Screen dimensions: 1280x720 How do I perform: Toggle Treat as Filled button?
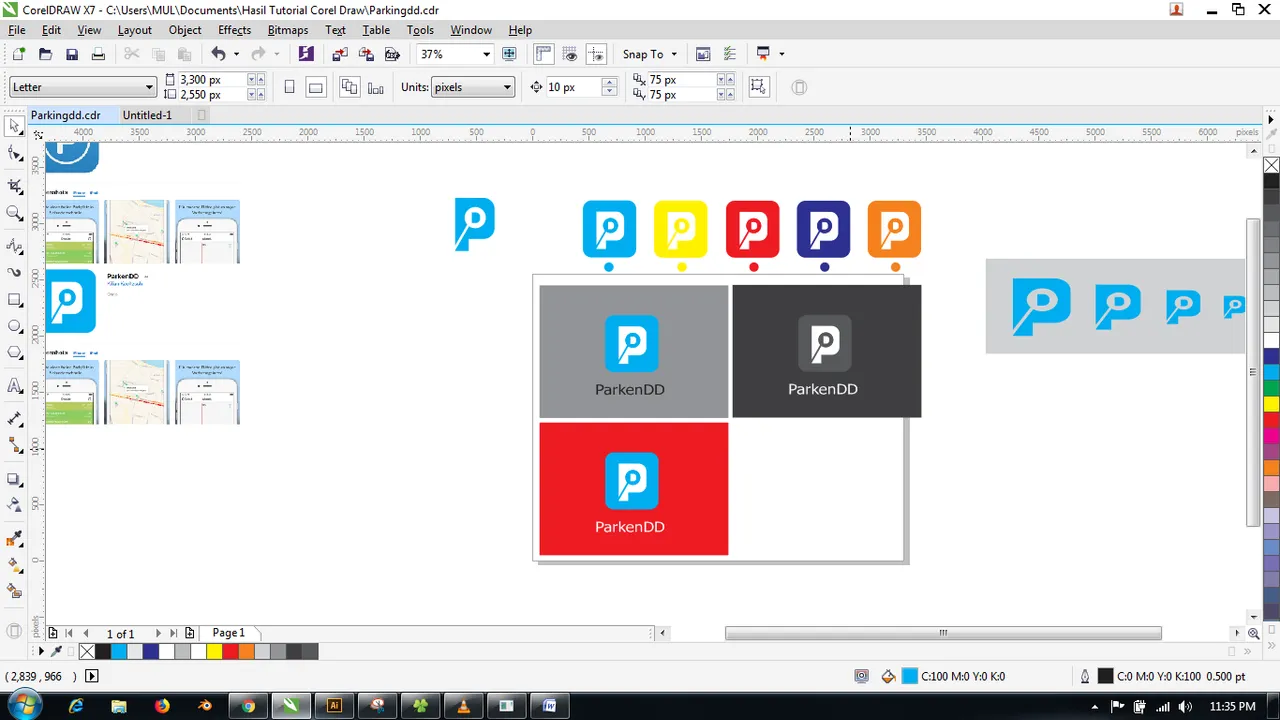[x=758, y=87]
